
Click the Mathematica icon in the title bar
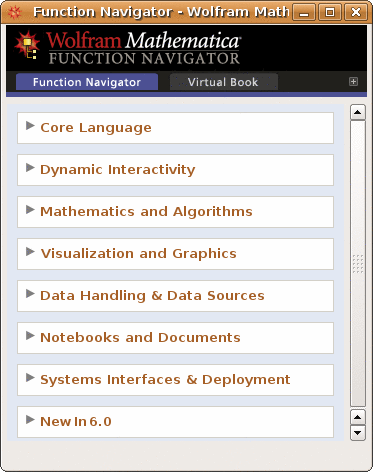(14, 12)
